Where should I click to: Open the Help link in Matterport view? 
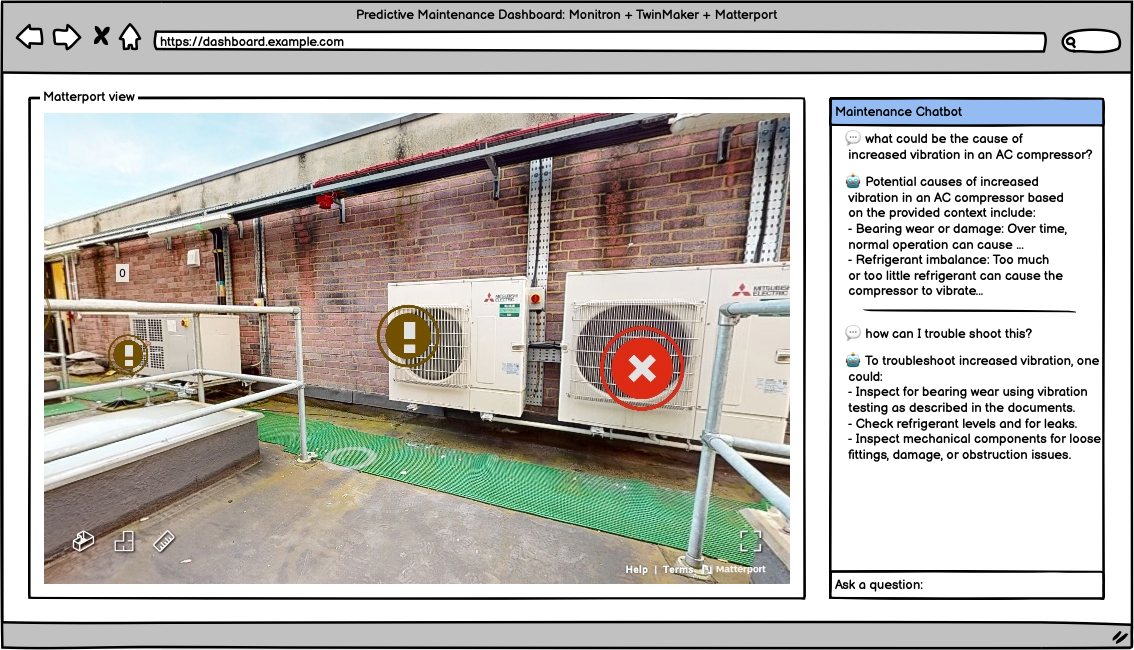point(636,570)
